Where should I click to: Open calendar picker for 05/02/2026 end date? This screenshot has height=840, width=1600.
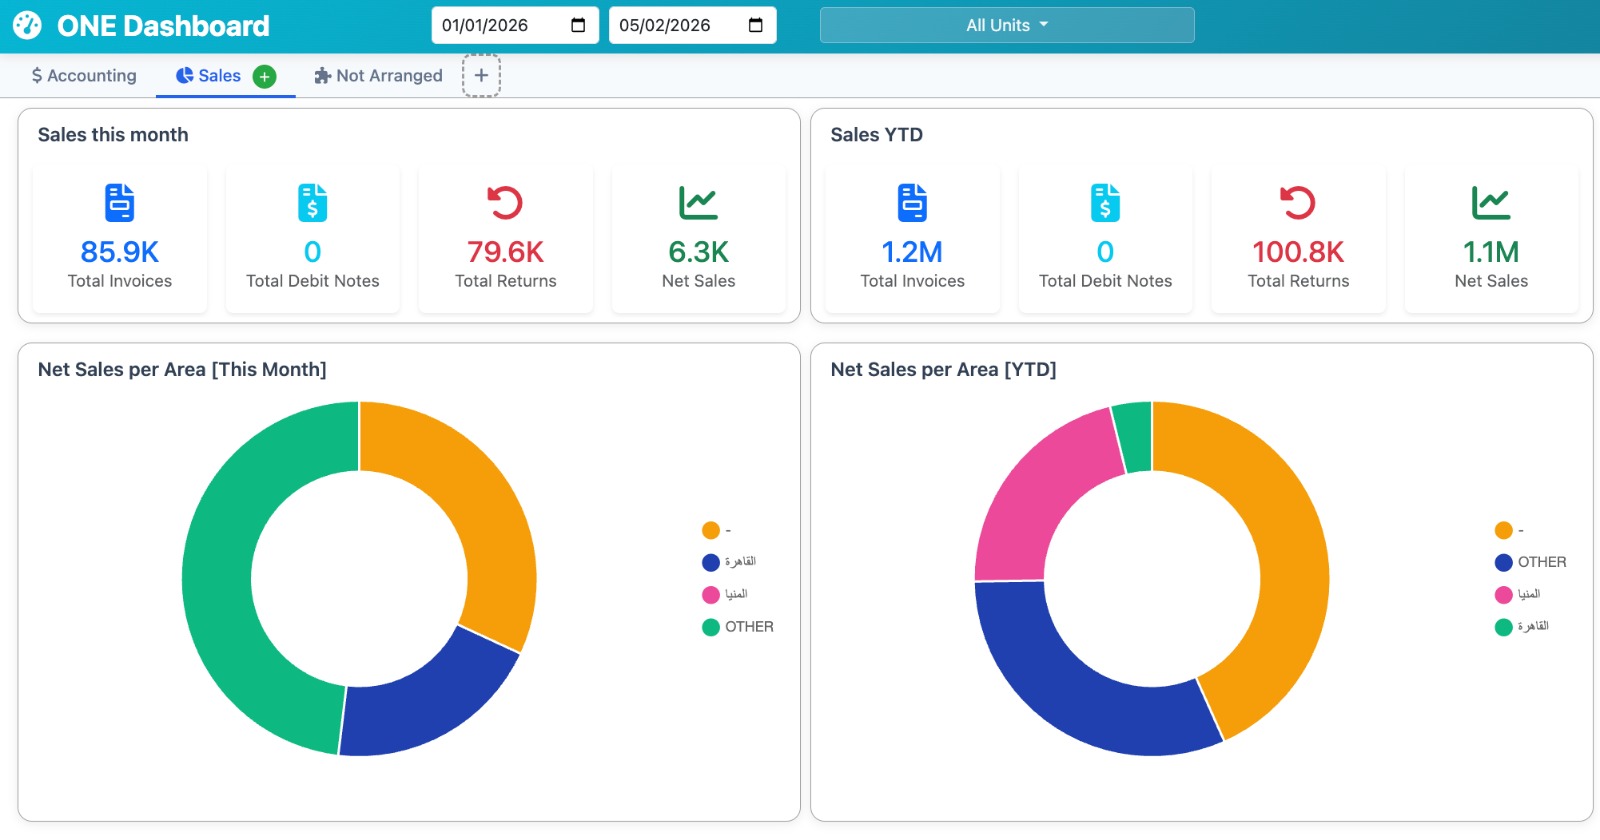[756, 25]
